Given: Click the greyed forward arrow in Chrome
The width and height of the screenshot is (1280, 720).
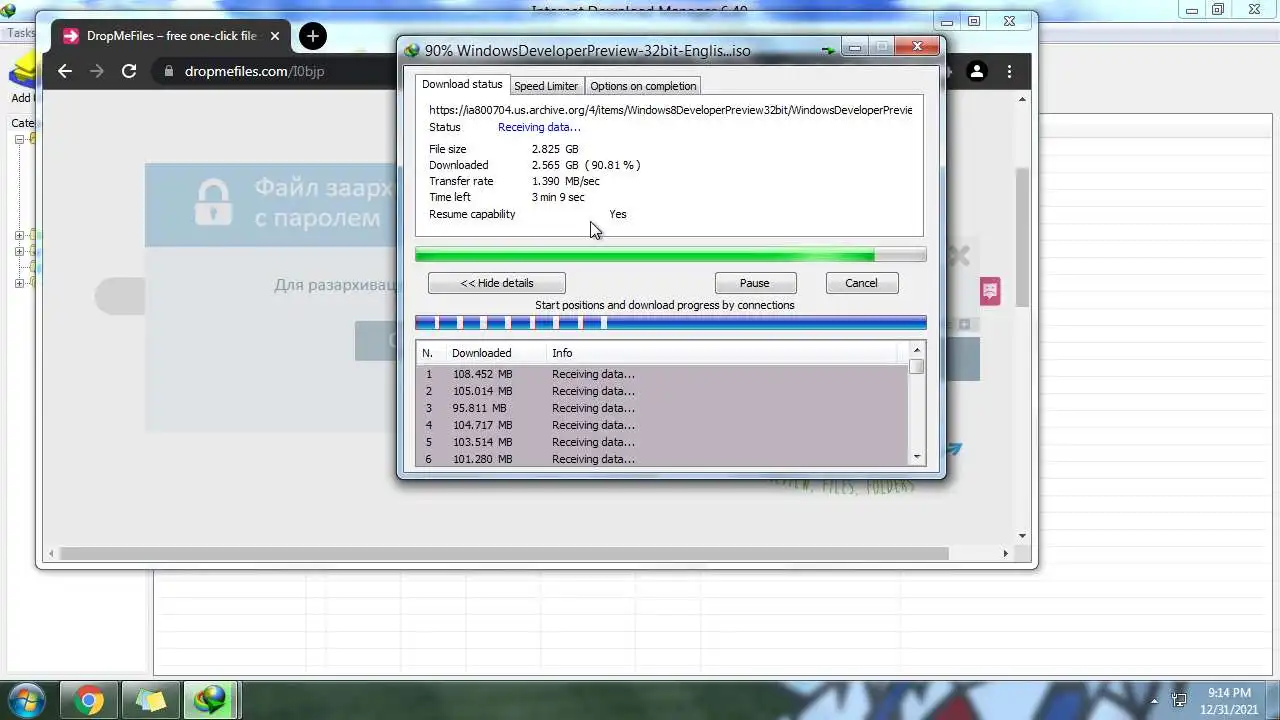Looking at the screenshot, I should click(97, 71).
